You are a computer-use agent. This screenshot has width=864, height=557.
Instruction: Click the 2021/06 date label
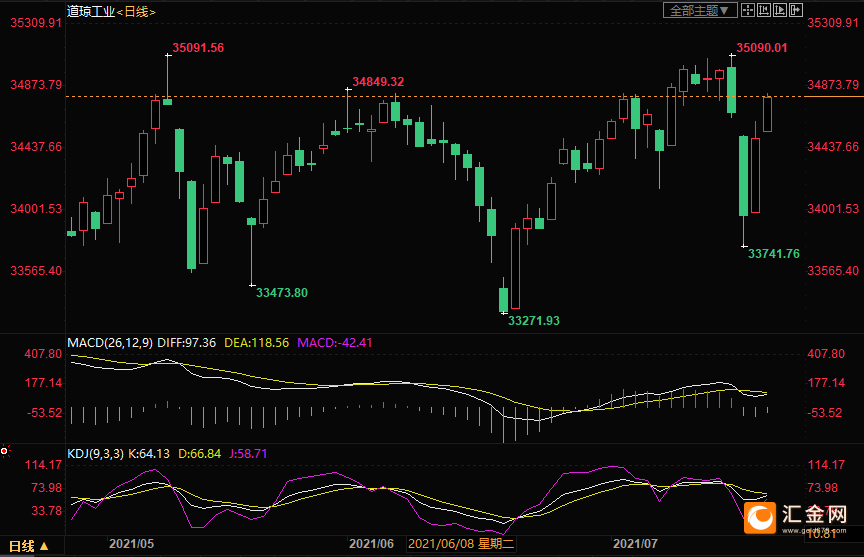[371, 544]
